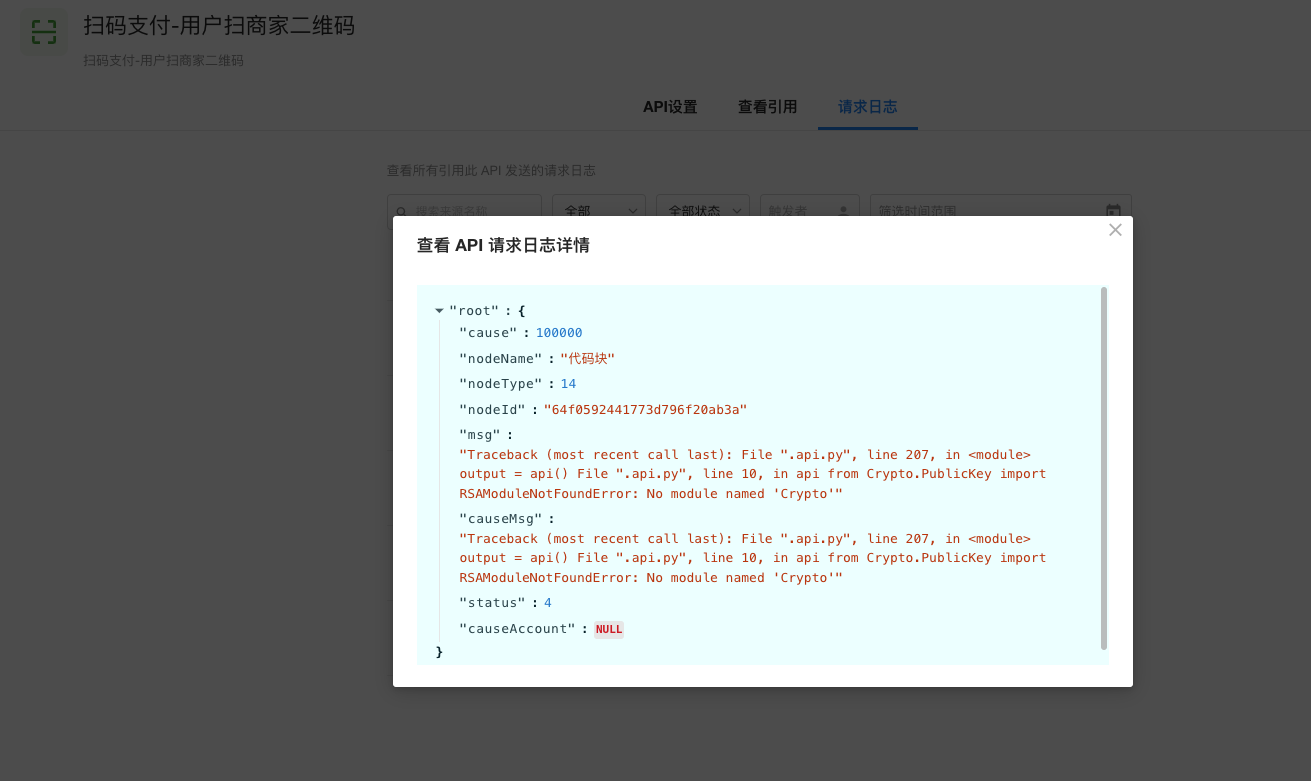
Task: Click the person icon in the 触发者 field
Action: 843,211
